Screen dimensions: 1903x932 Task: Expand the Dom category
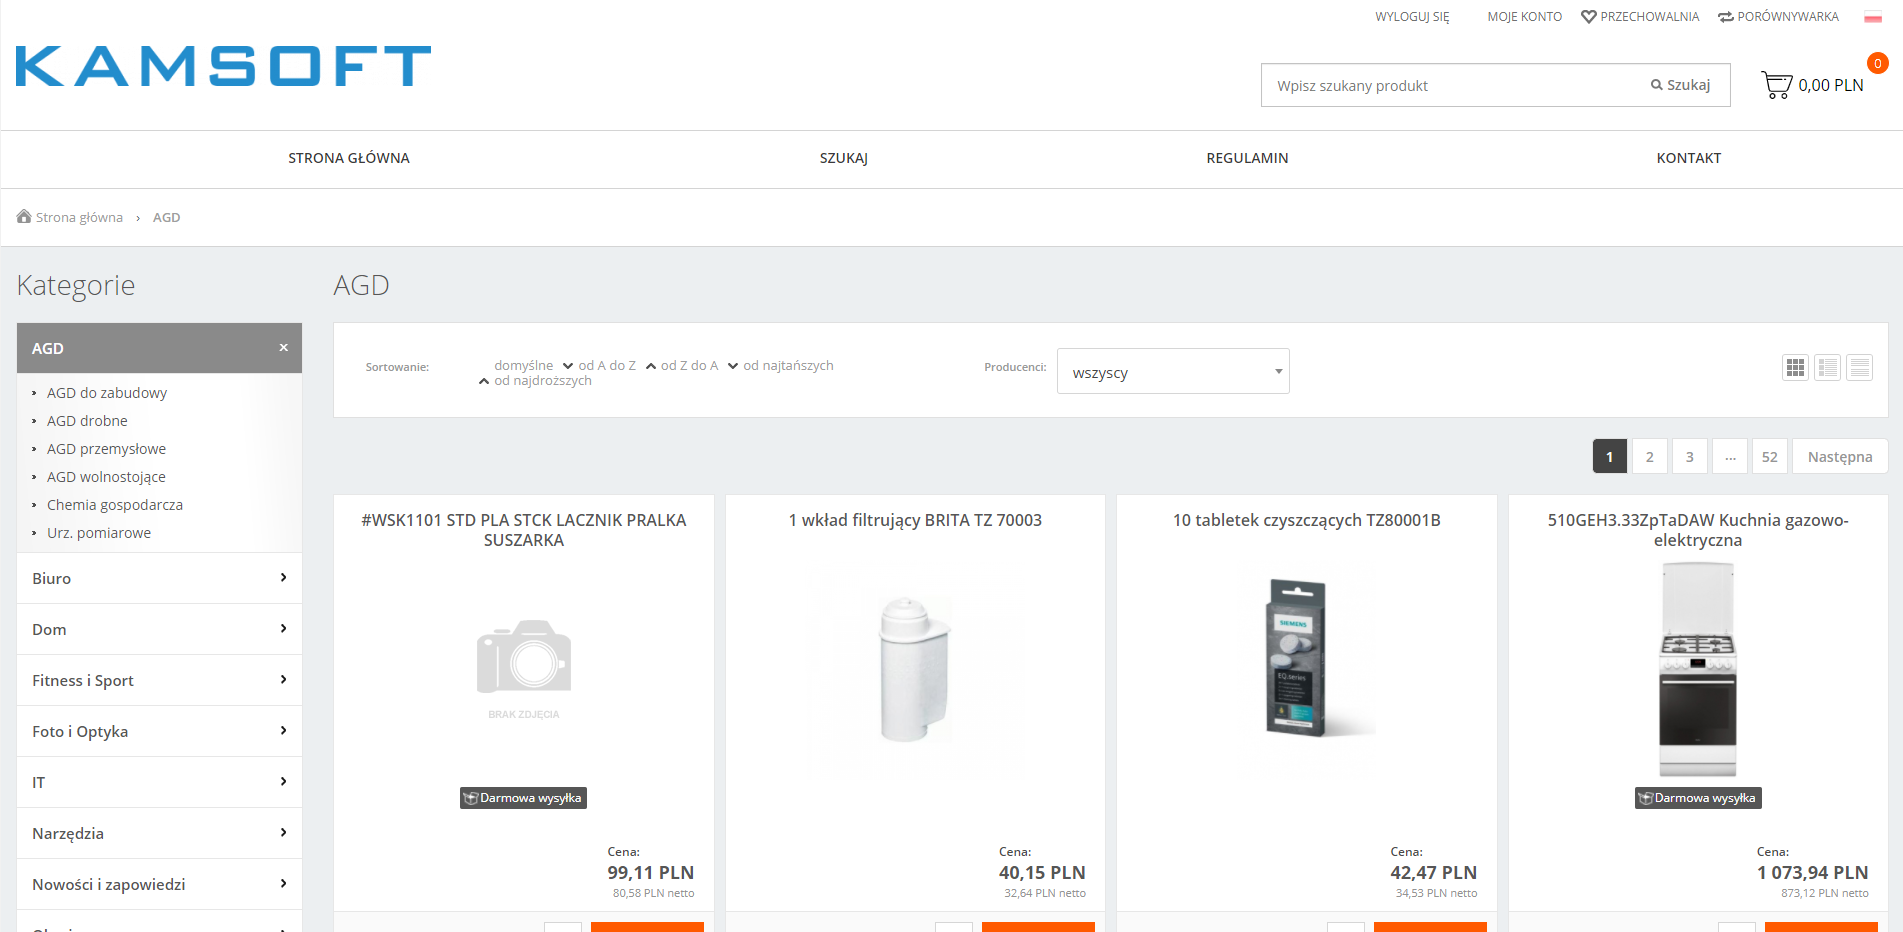(x=160, y=629)
